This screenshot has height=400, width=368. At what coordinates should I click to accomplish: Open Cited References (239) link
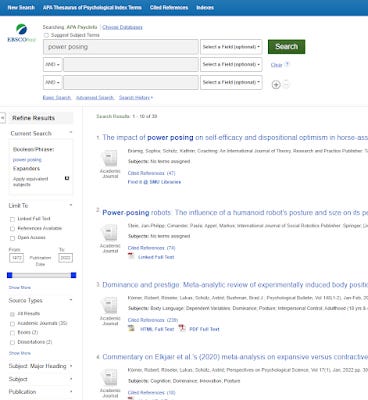[x=153, y=320]
